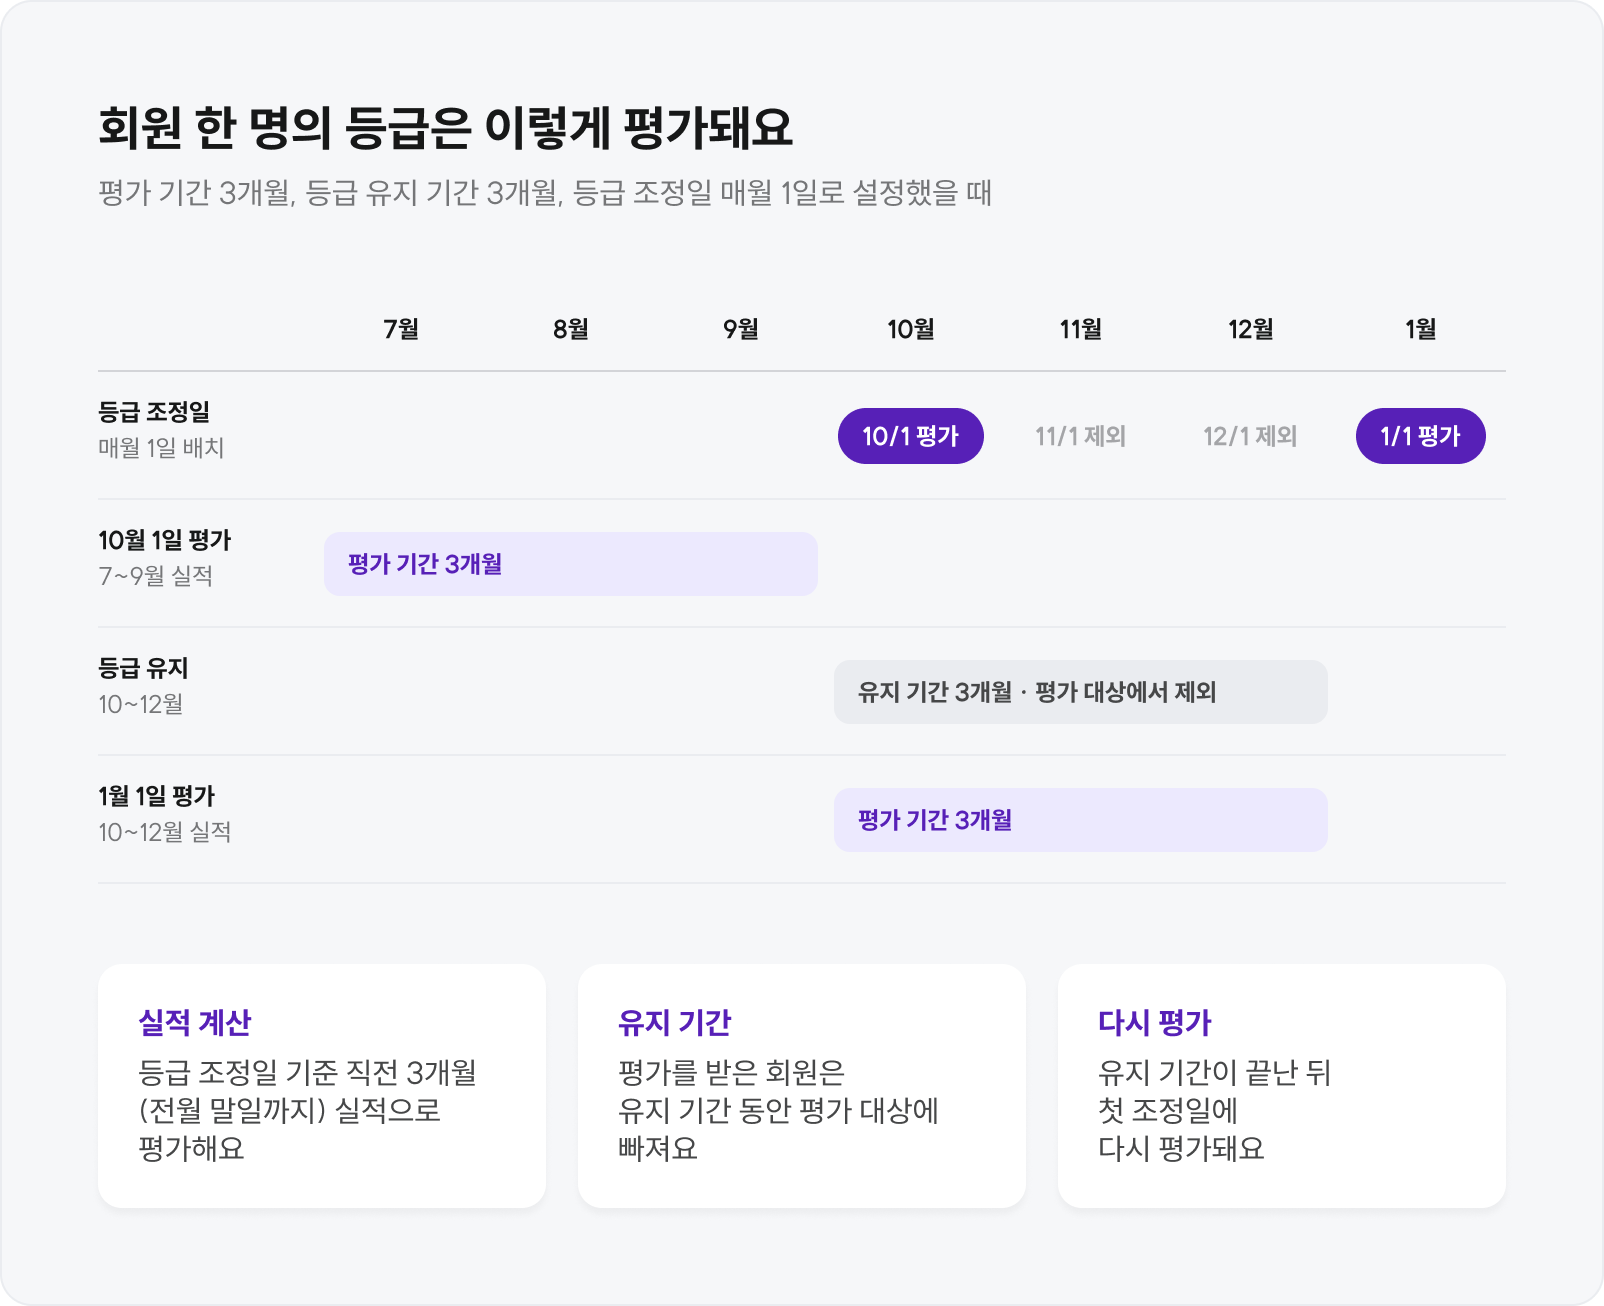Click the '1/1 평가' purple pill

coord(1420,436)
